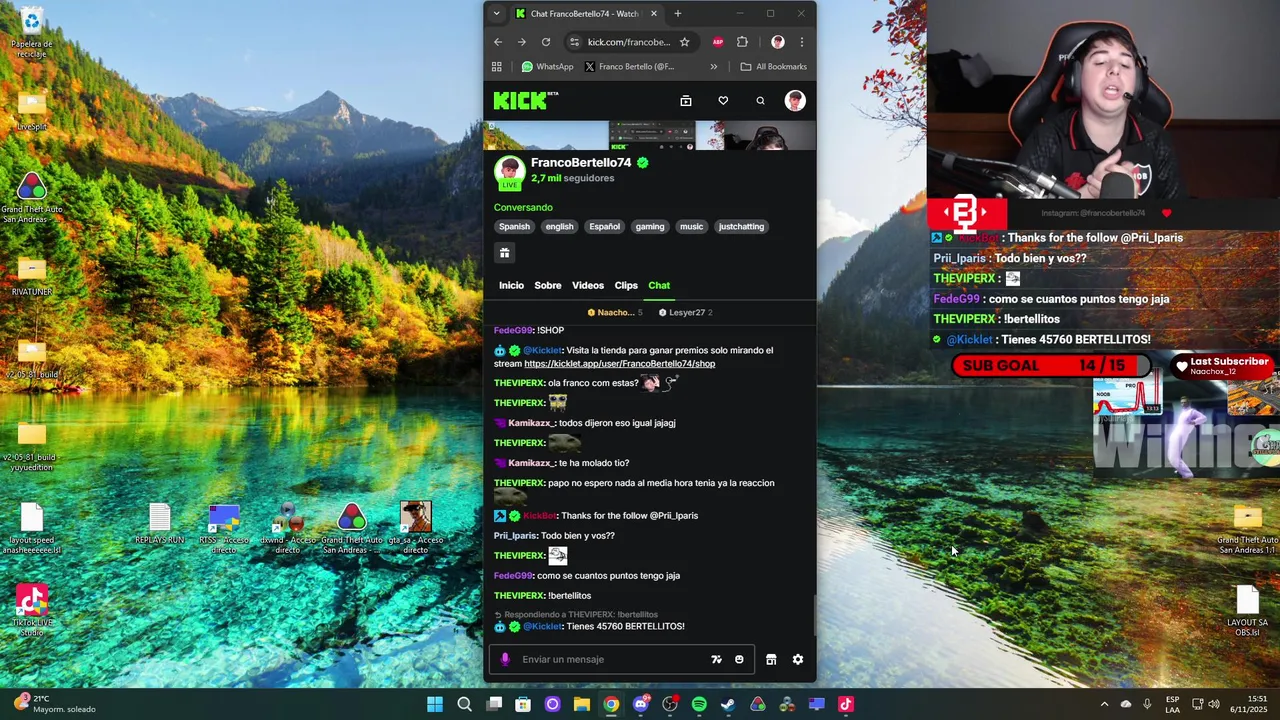
Task: Open Discord from the taskbar
Action: click(641, 704)
